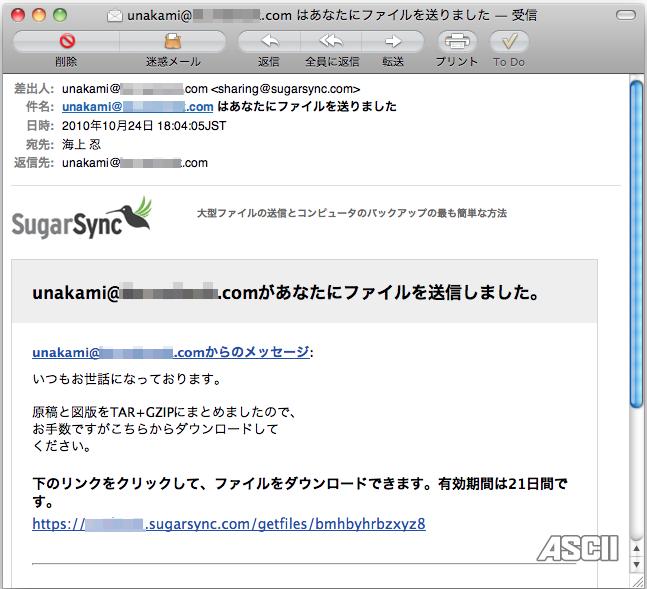Minimize window with the yellow button
Screen dimensions: 647x589
point(39,15)
